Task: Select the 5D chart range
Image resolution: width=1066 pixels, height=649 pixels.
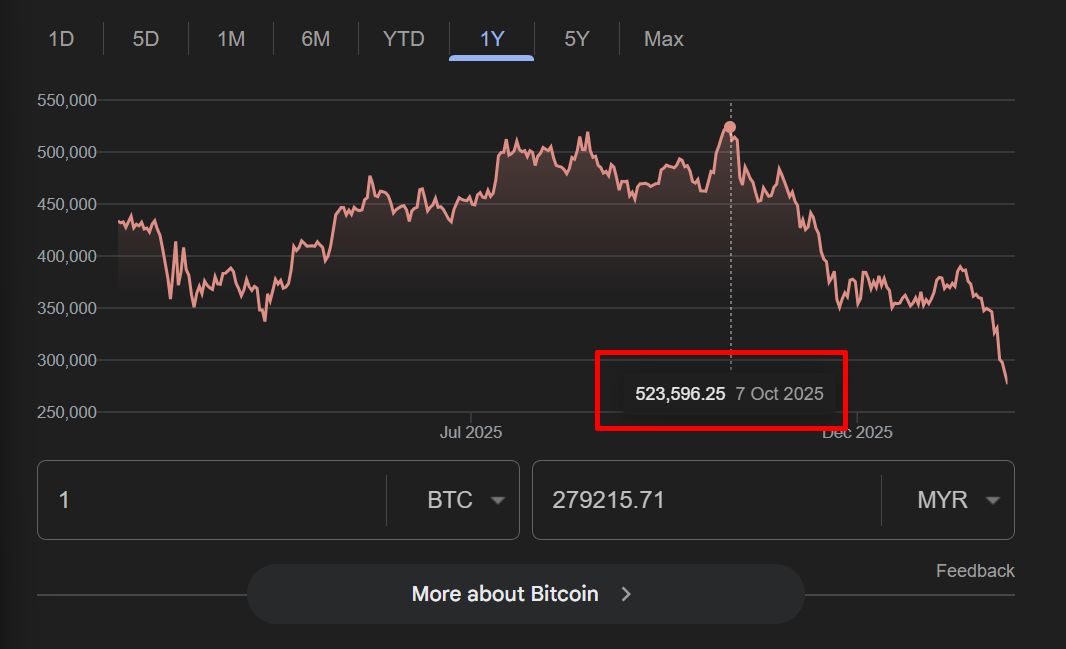Action: [x=146, y=39]
